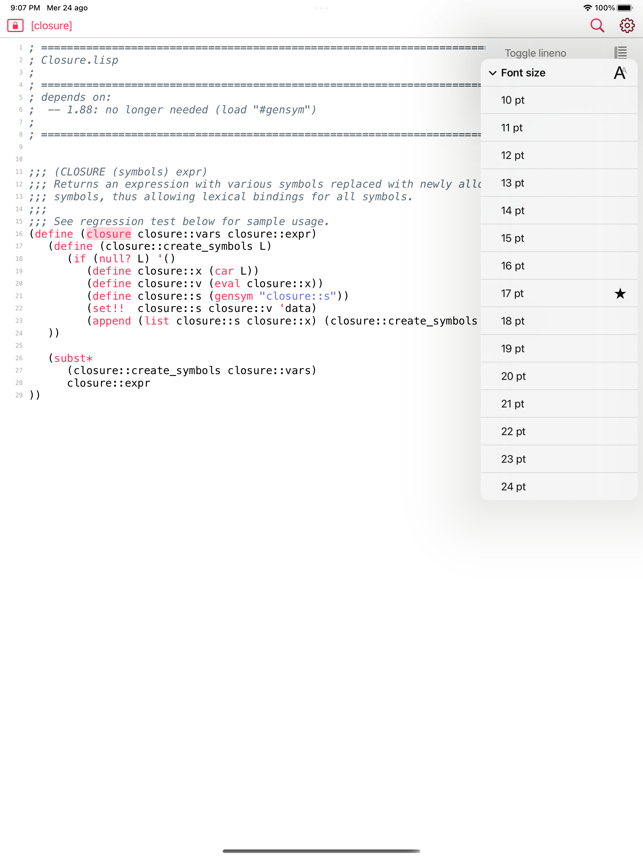Tap the battery indicator in status bar
This screenshot has width=643, height=858.
[625, 8]
